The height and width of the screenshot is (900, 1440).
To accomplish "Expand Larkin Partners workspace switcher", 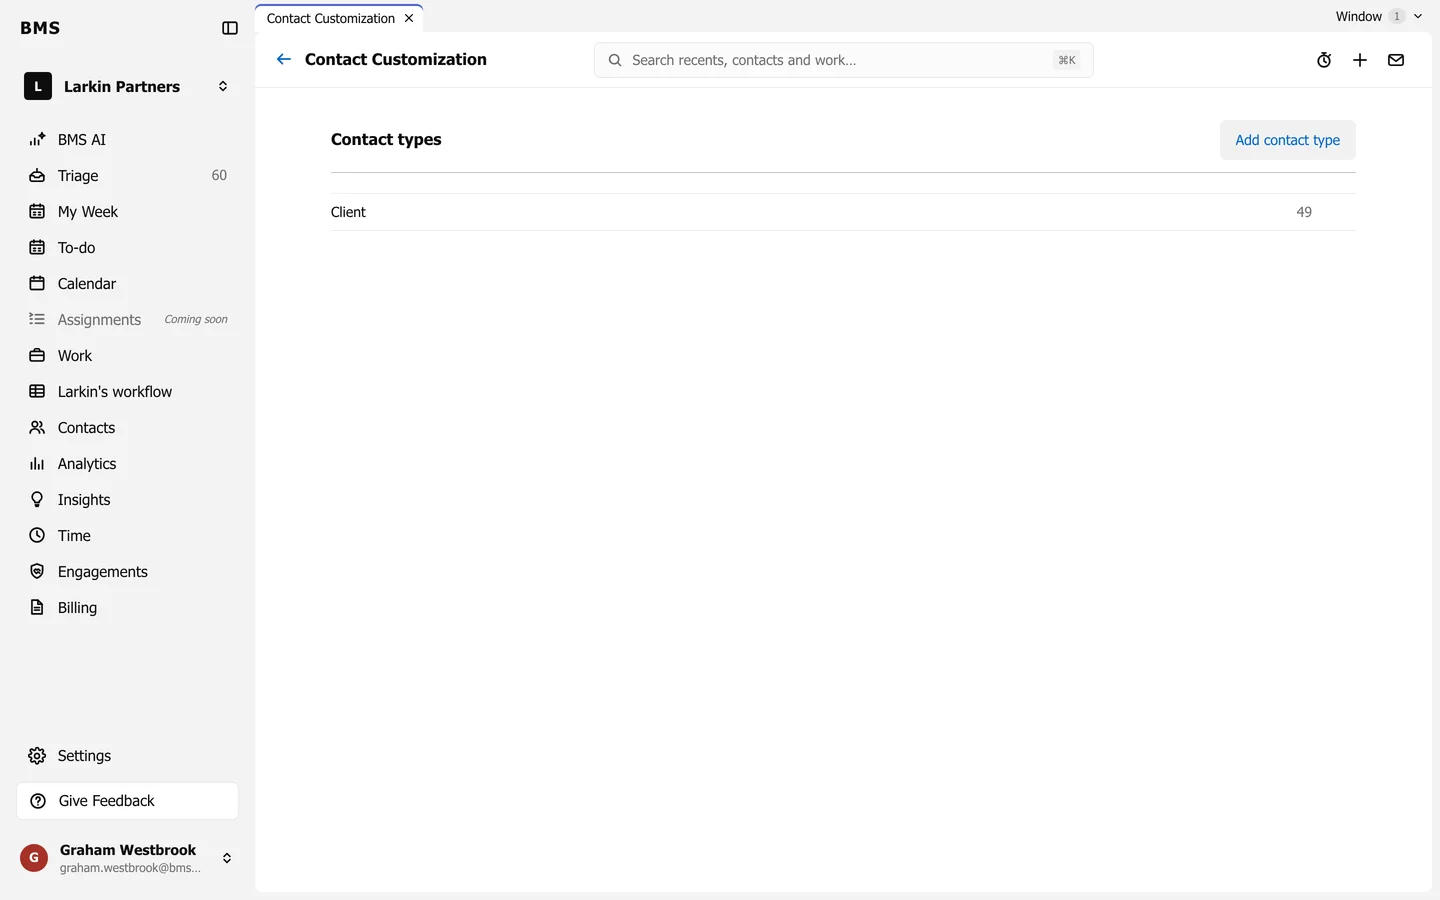I will point(128,87).
